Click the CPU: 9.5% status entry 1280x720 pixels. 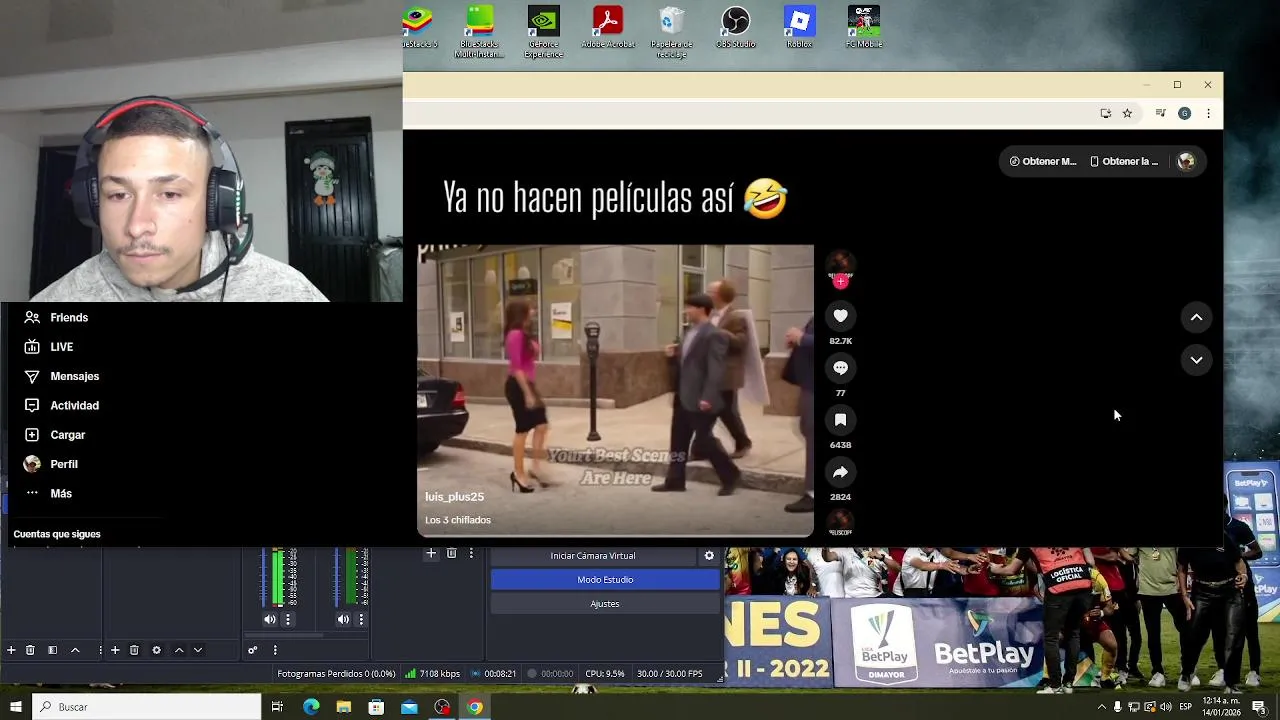pos(604,674)
